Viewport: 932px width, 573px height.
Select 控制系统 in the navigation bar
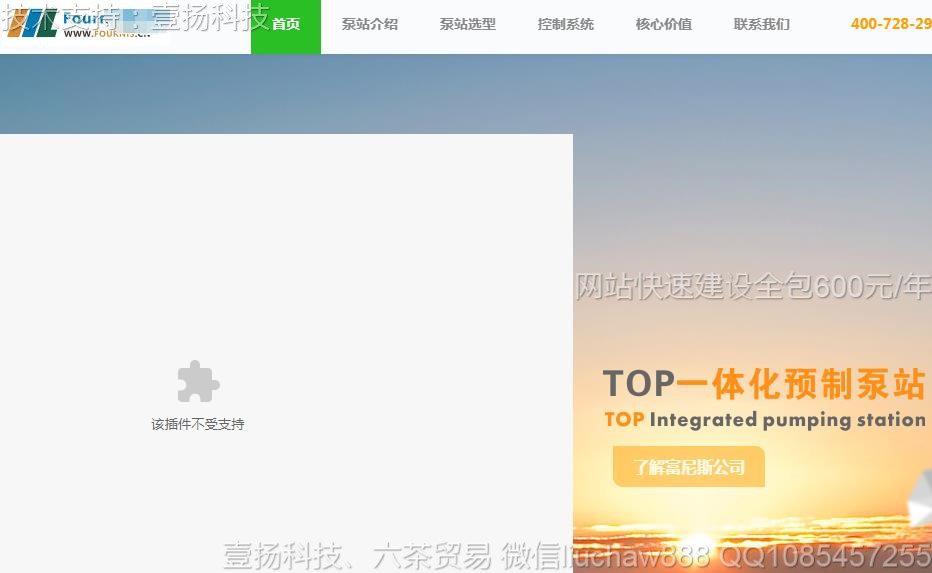click(x=565, y=25)
